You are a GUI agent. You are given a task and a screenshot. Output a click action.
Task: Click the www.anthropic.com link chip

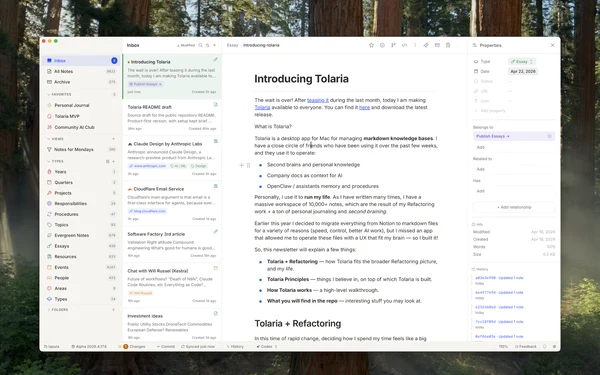pyautogui.click(x=147, y=166)
